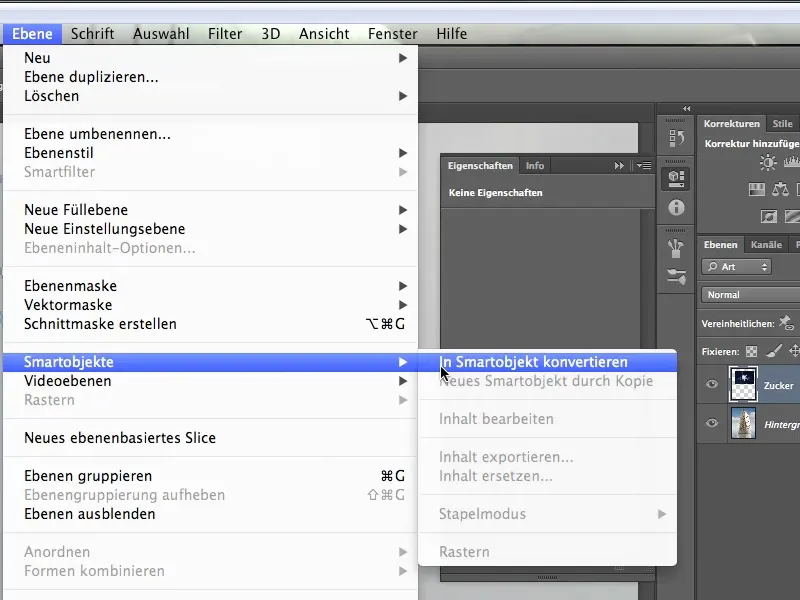Add a Brightness/Contrast adjustment
The image size is (800, 600).
[x=768, y=163]
